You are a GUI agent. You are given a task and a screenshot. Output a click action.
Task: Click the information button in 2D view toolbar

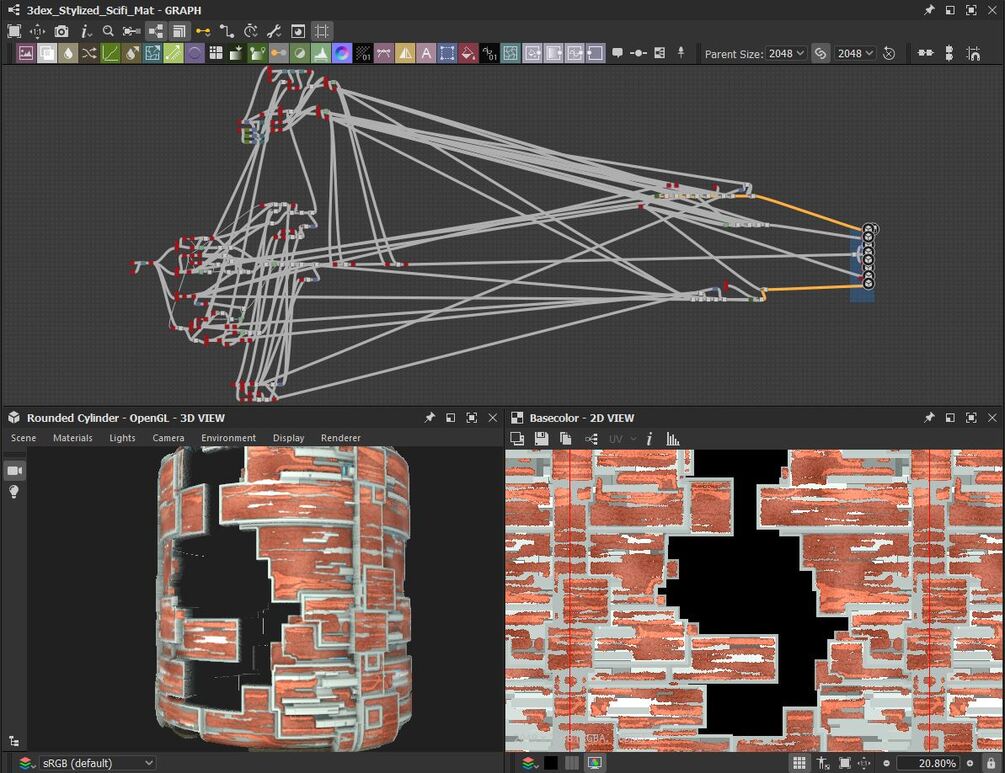click(x=649, y=438)
